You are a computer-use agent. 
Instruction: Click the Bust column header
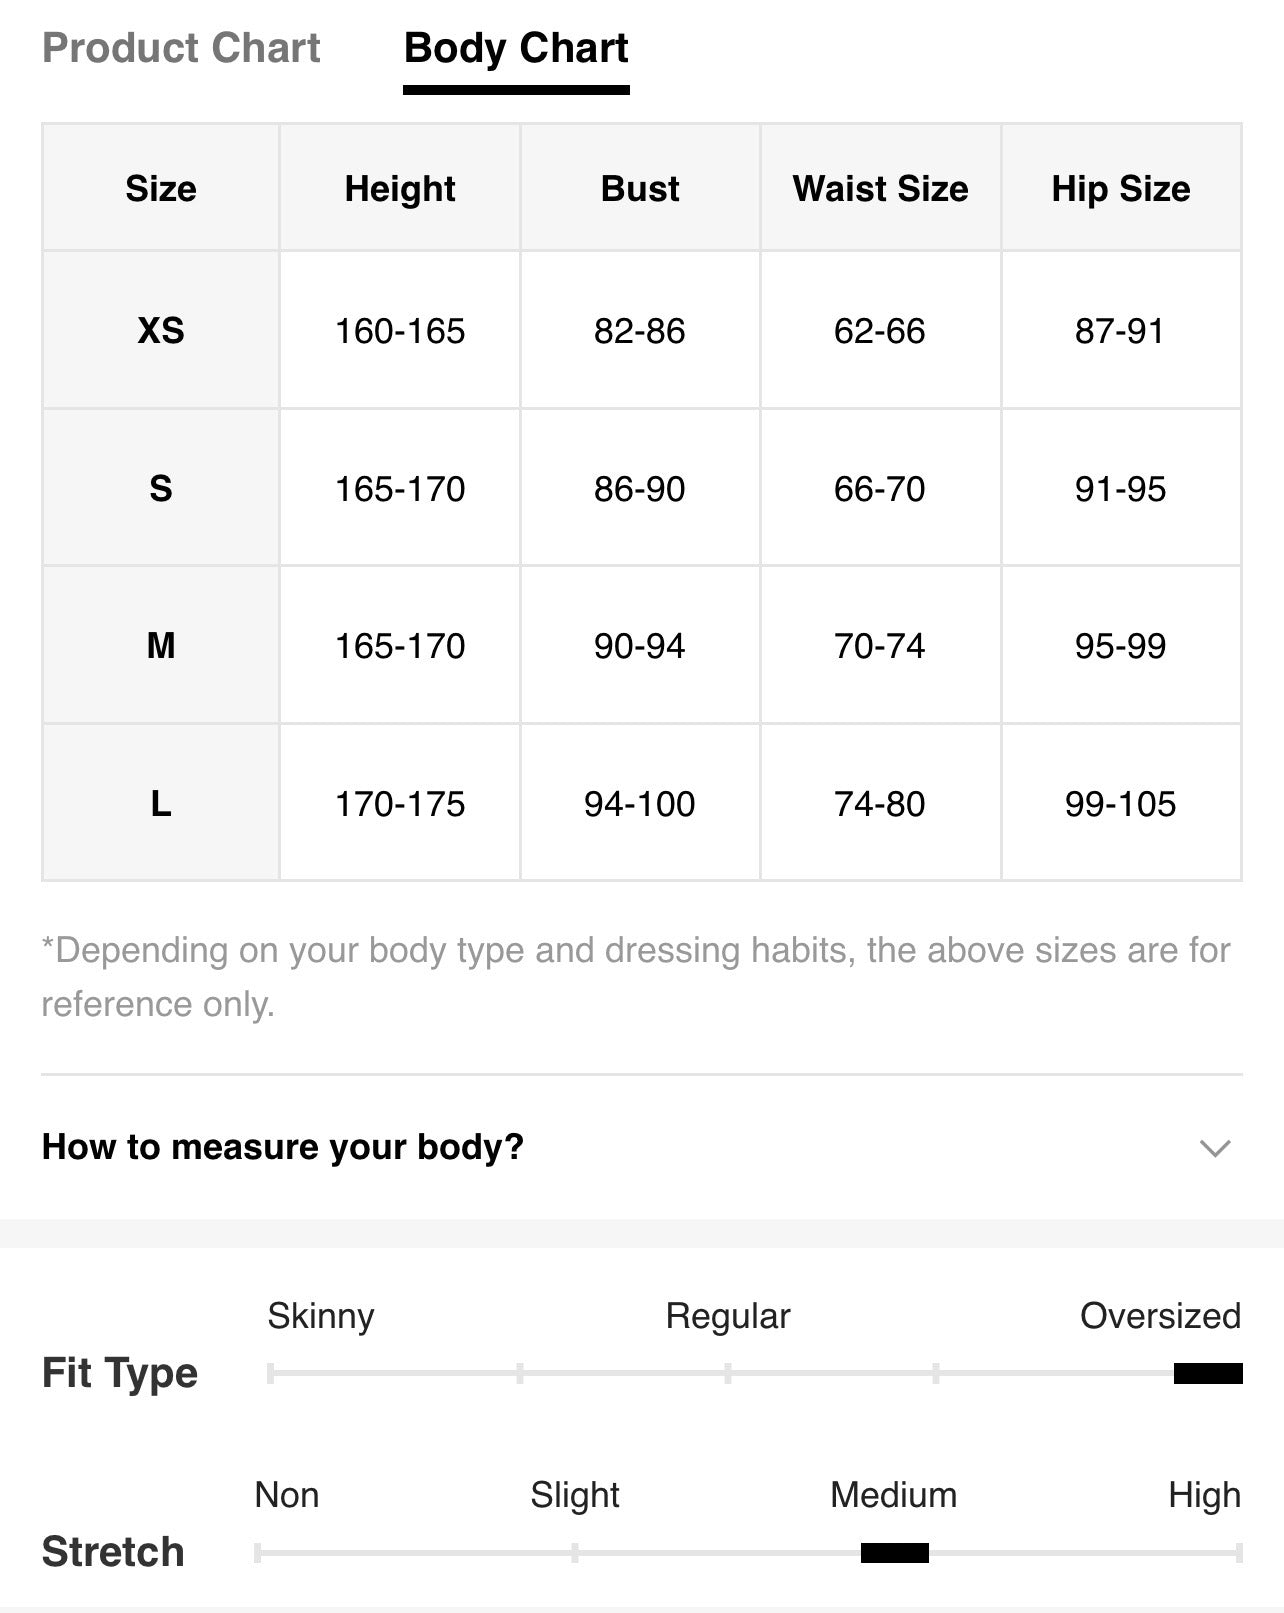(640, 188)
